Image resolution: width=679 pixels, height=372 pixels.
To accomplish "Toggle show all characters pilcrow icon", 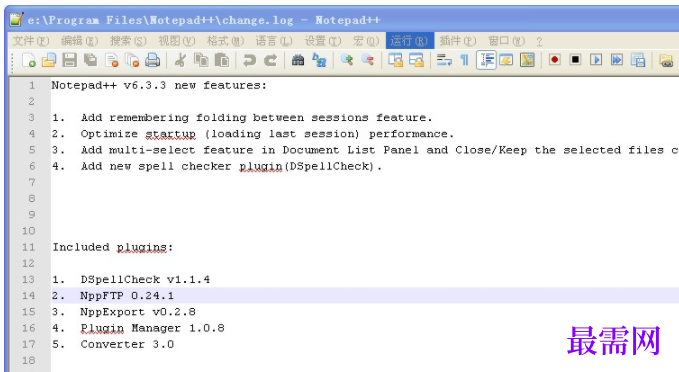I will [x=465, y=60].
